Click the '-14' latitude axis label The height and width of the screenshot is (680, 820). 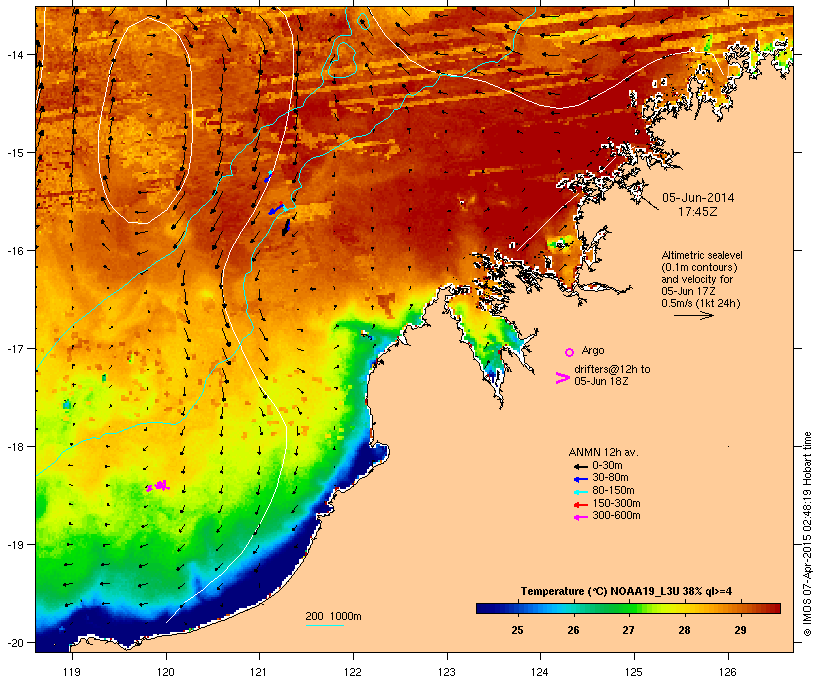point(14,55)
